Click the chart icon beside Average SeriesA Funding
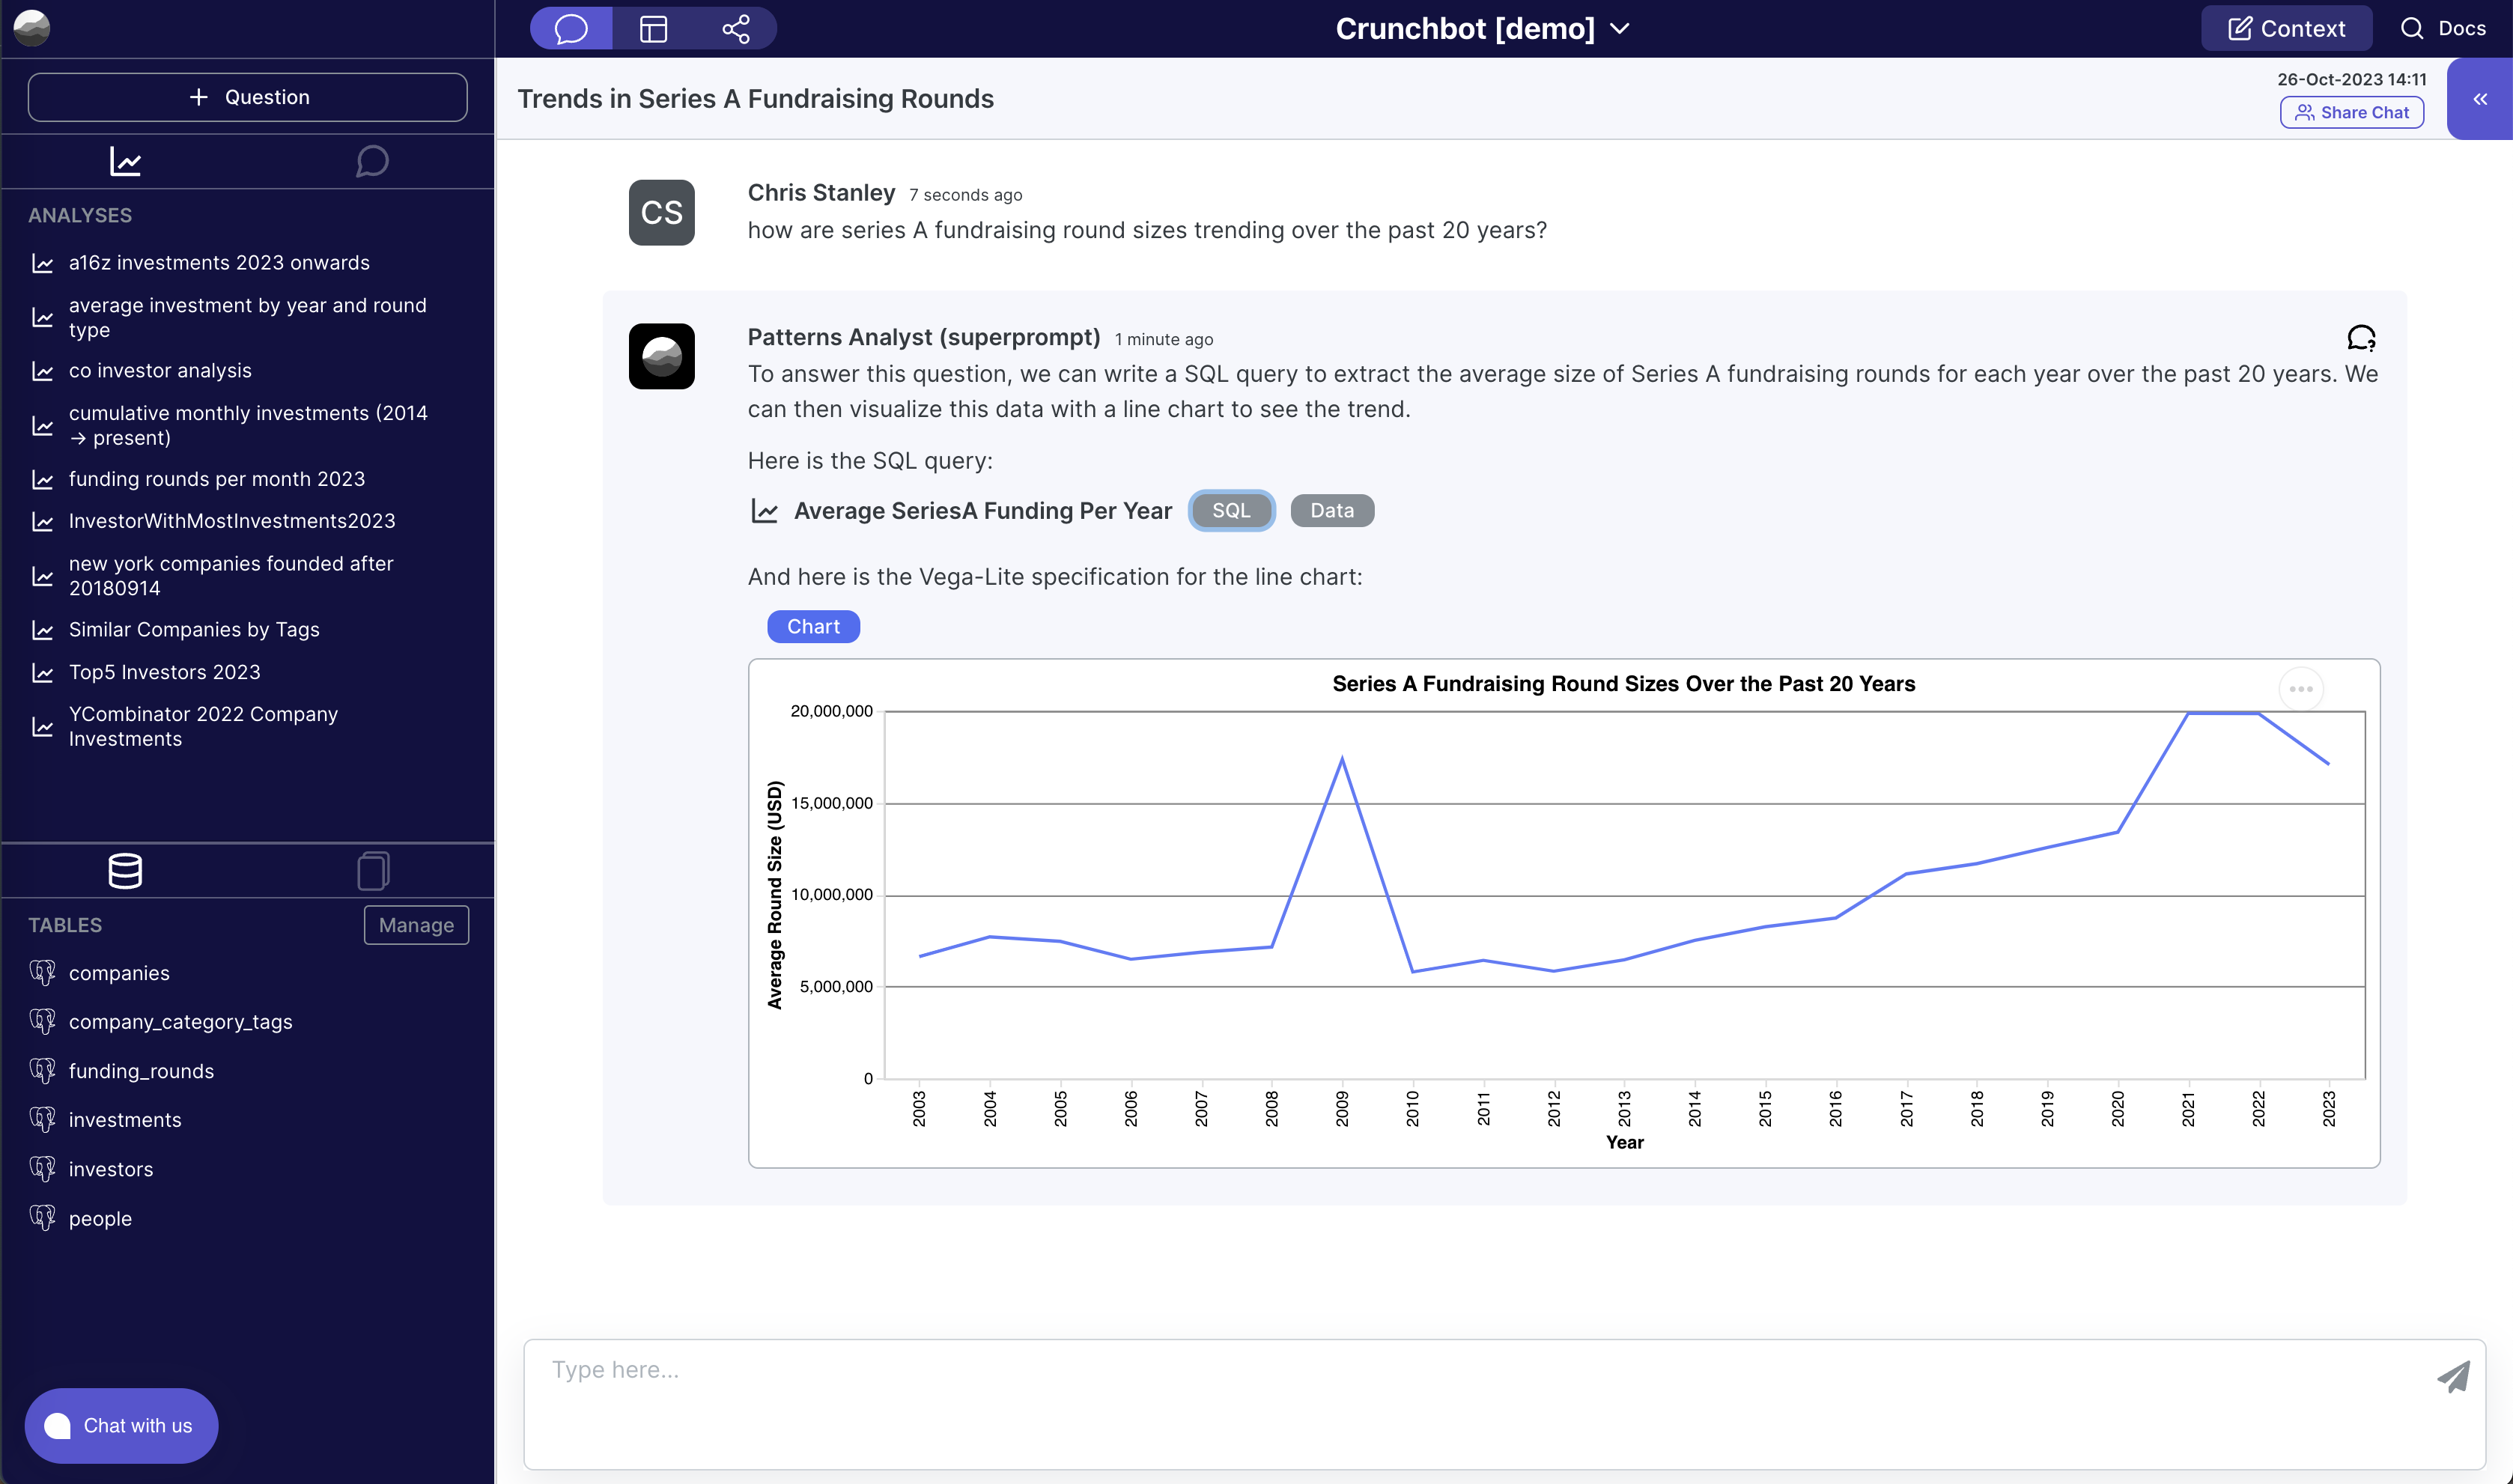2513x1484 pixels. click(764, 511)
